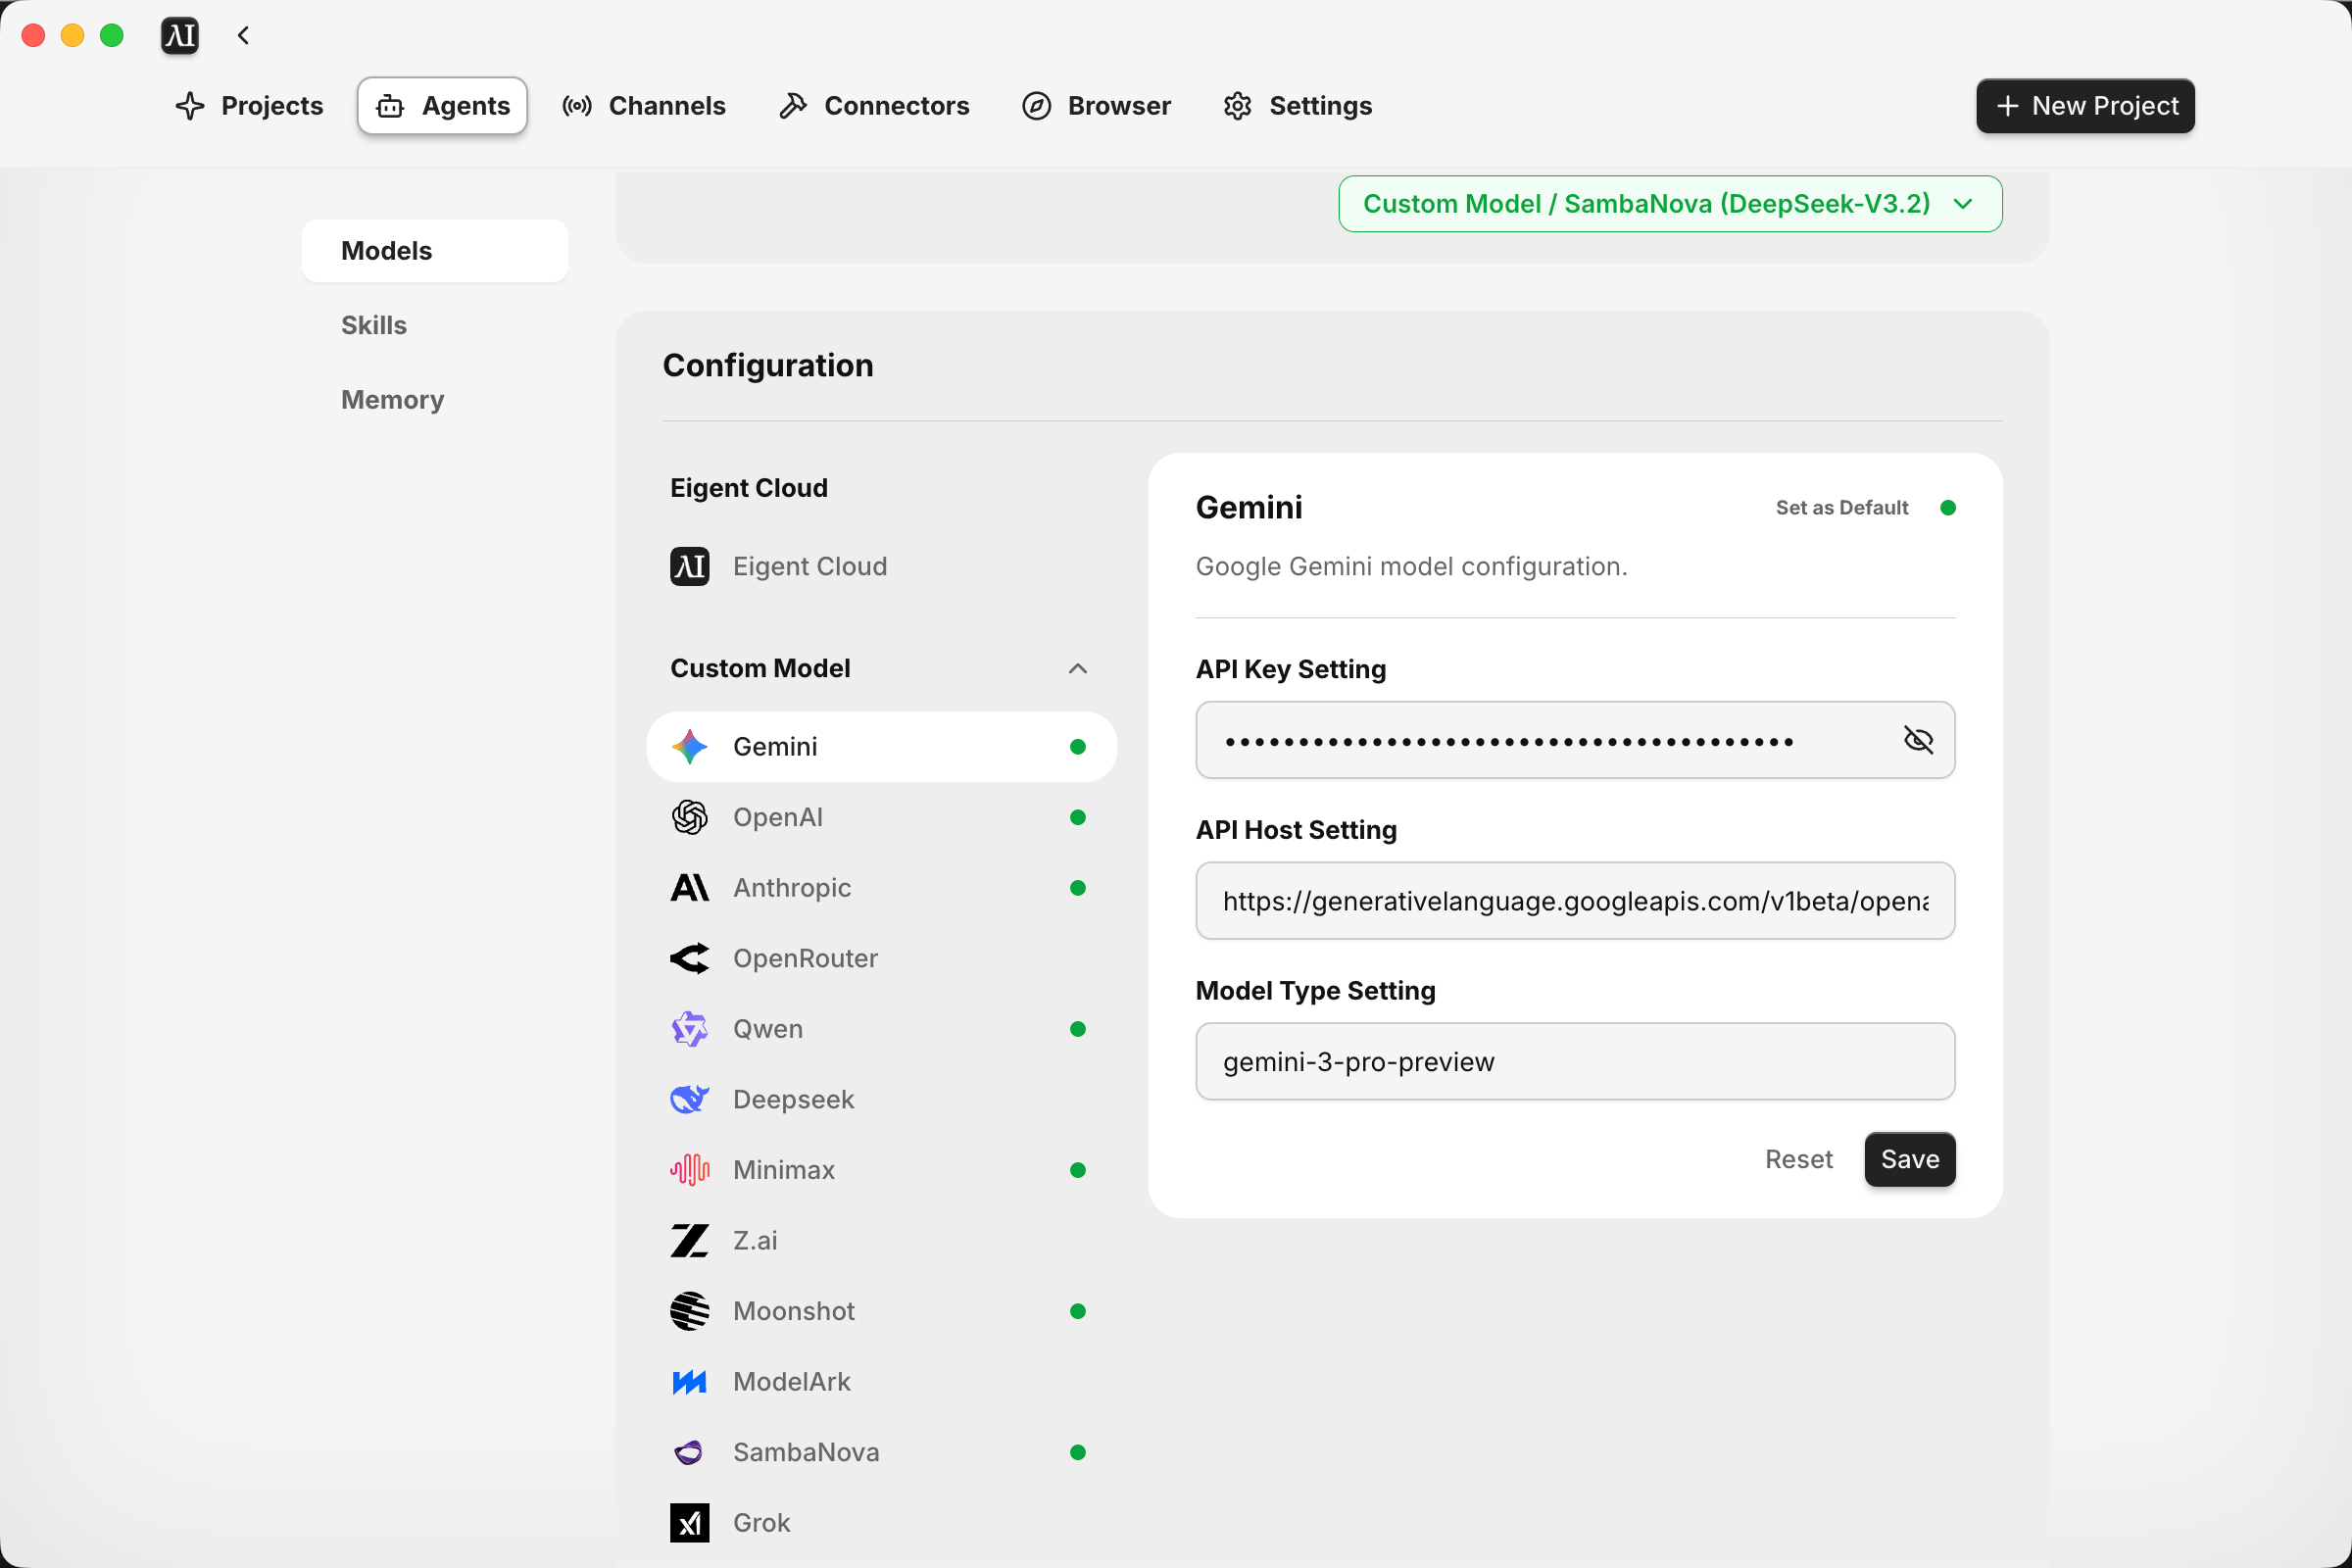
Task: Click the Grok logo icon
Action: [x=690, y=1523]
